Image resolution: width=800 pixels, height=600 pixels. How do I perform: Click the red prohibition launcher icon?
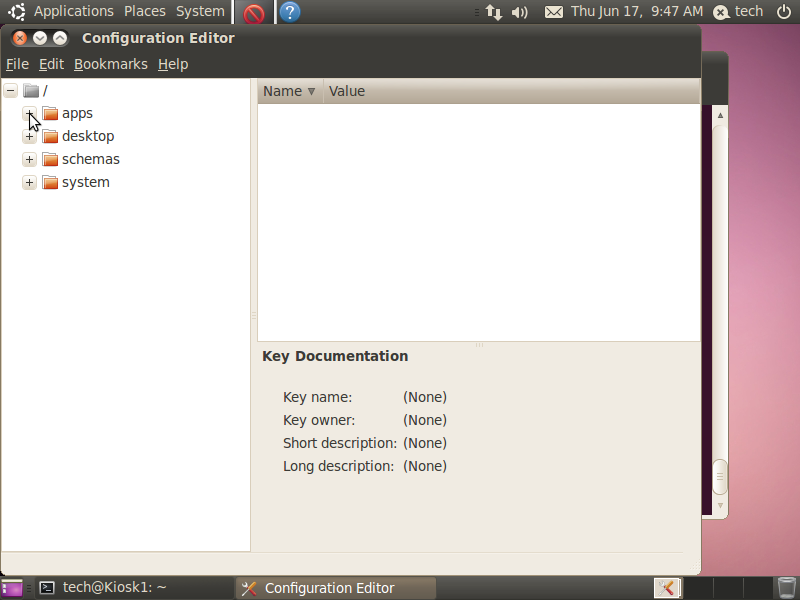tap(254, 12)
